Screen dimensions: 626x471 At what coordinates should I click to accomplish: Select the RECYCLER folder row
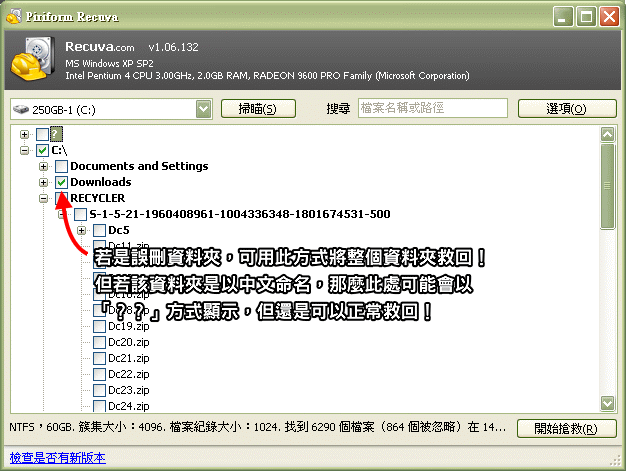[x=97, y=198]
